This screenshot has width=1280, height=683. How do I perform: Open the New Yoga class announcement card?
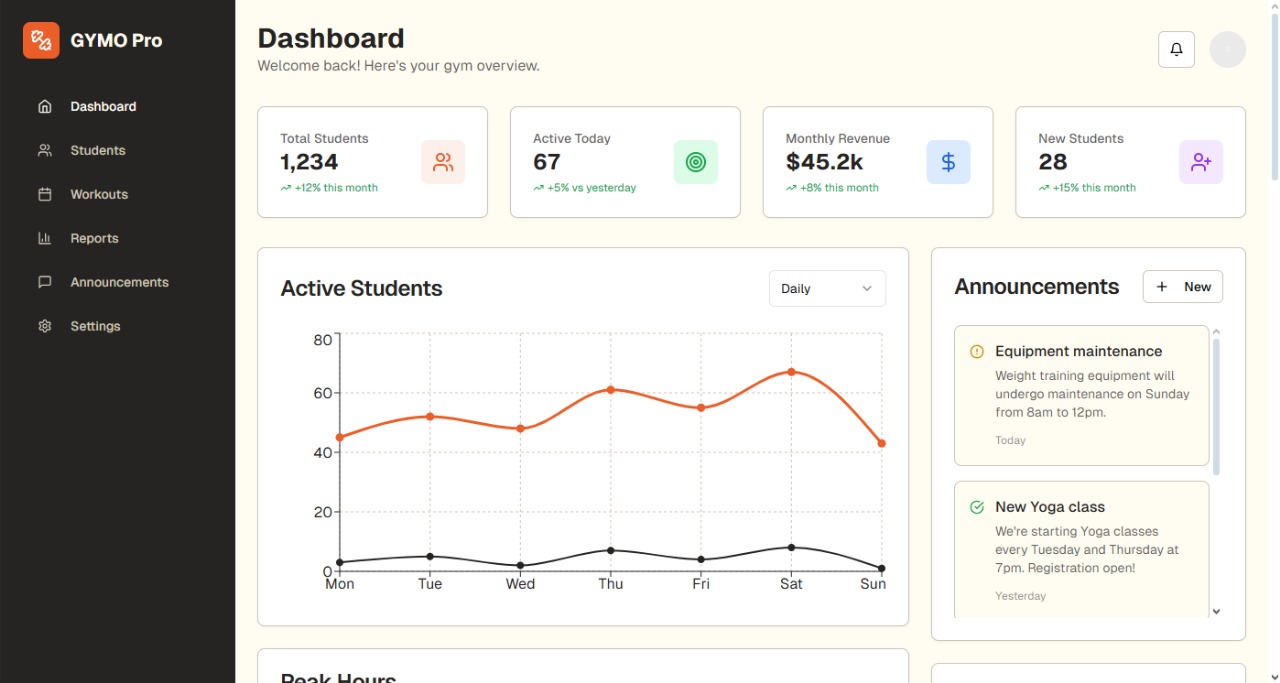click(x=1081, y=550)
